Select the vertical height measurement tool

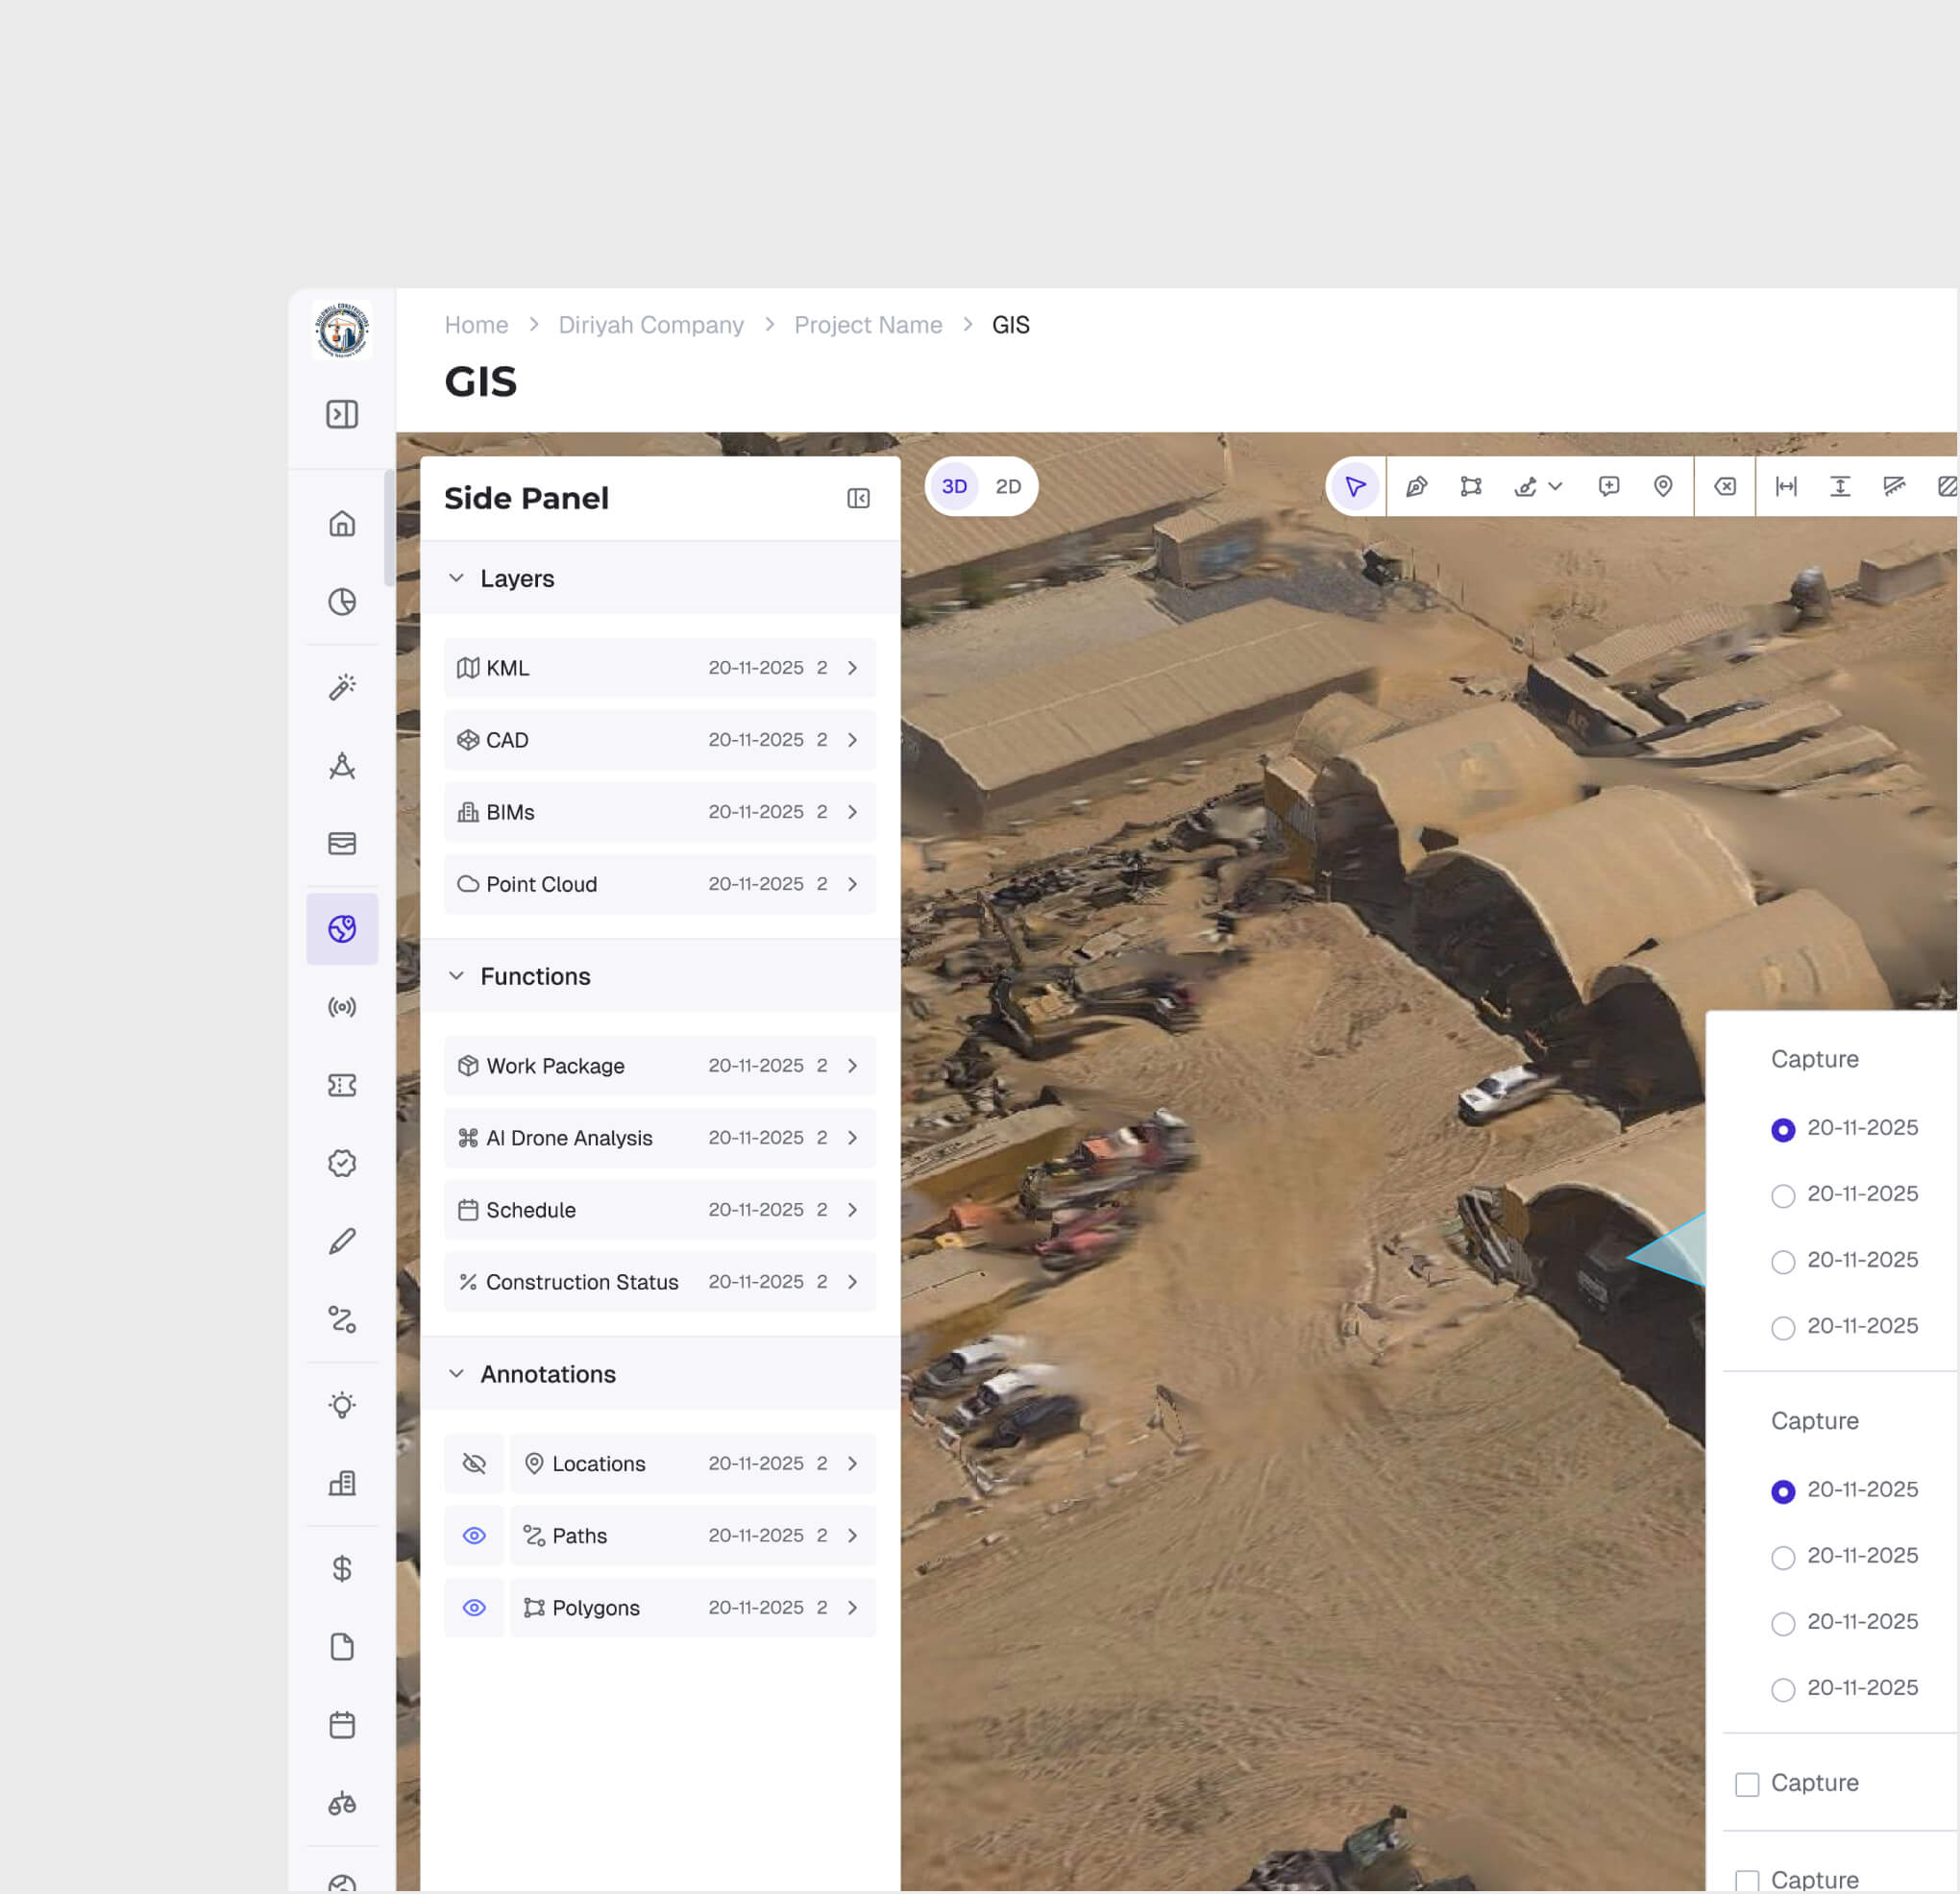[x=1841, y=487]
